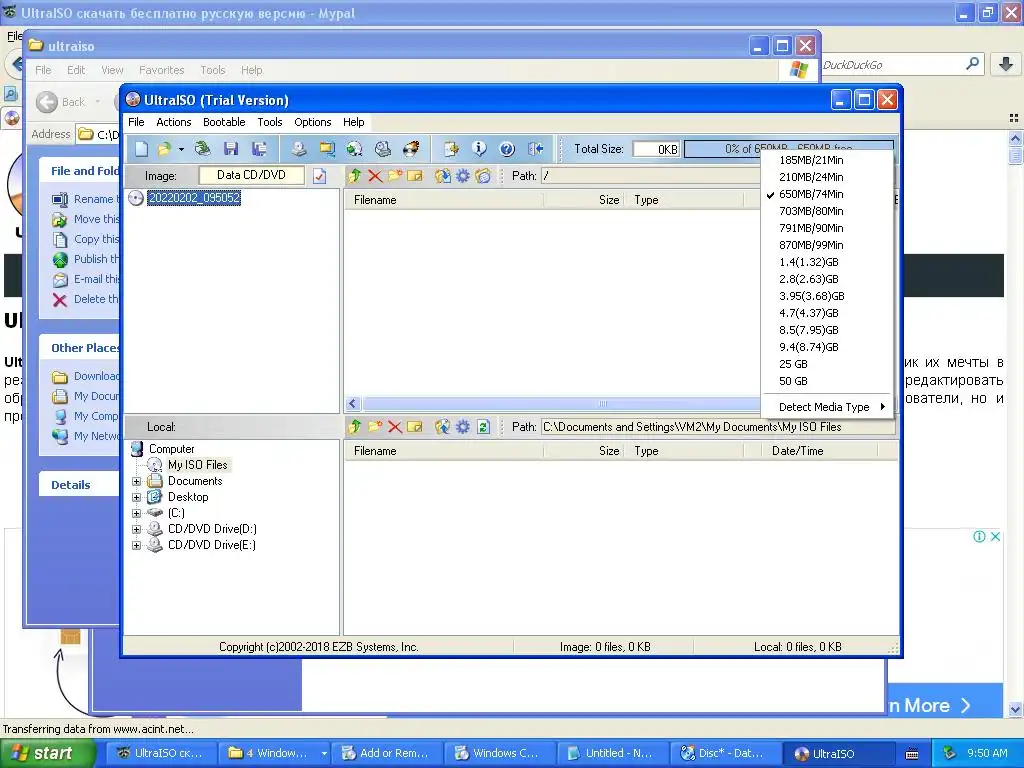This screenshot has height=768, width=1024.
Task: Expand the Detect Media Type submenu
Action: coord(826,407)
